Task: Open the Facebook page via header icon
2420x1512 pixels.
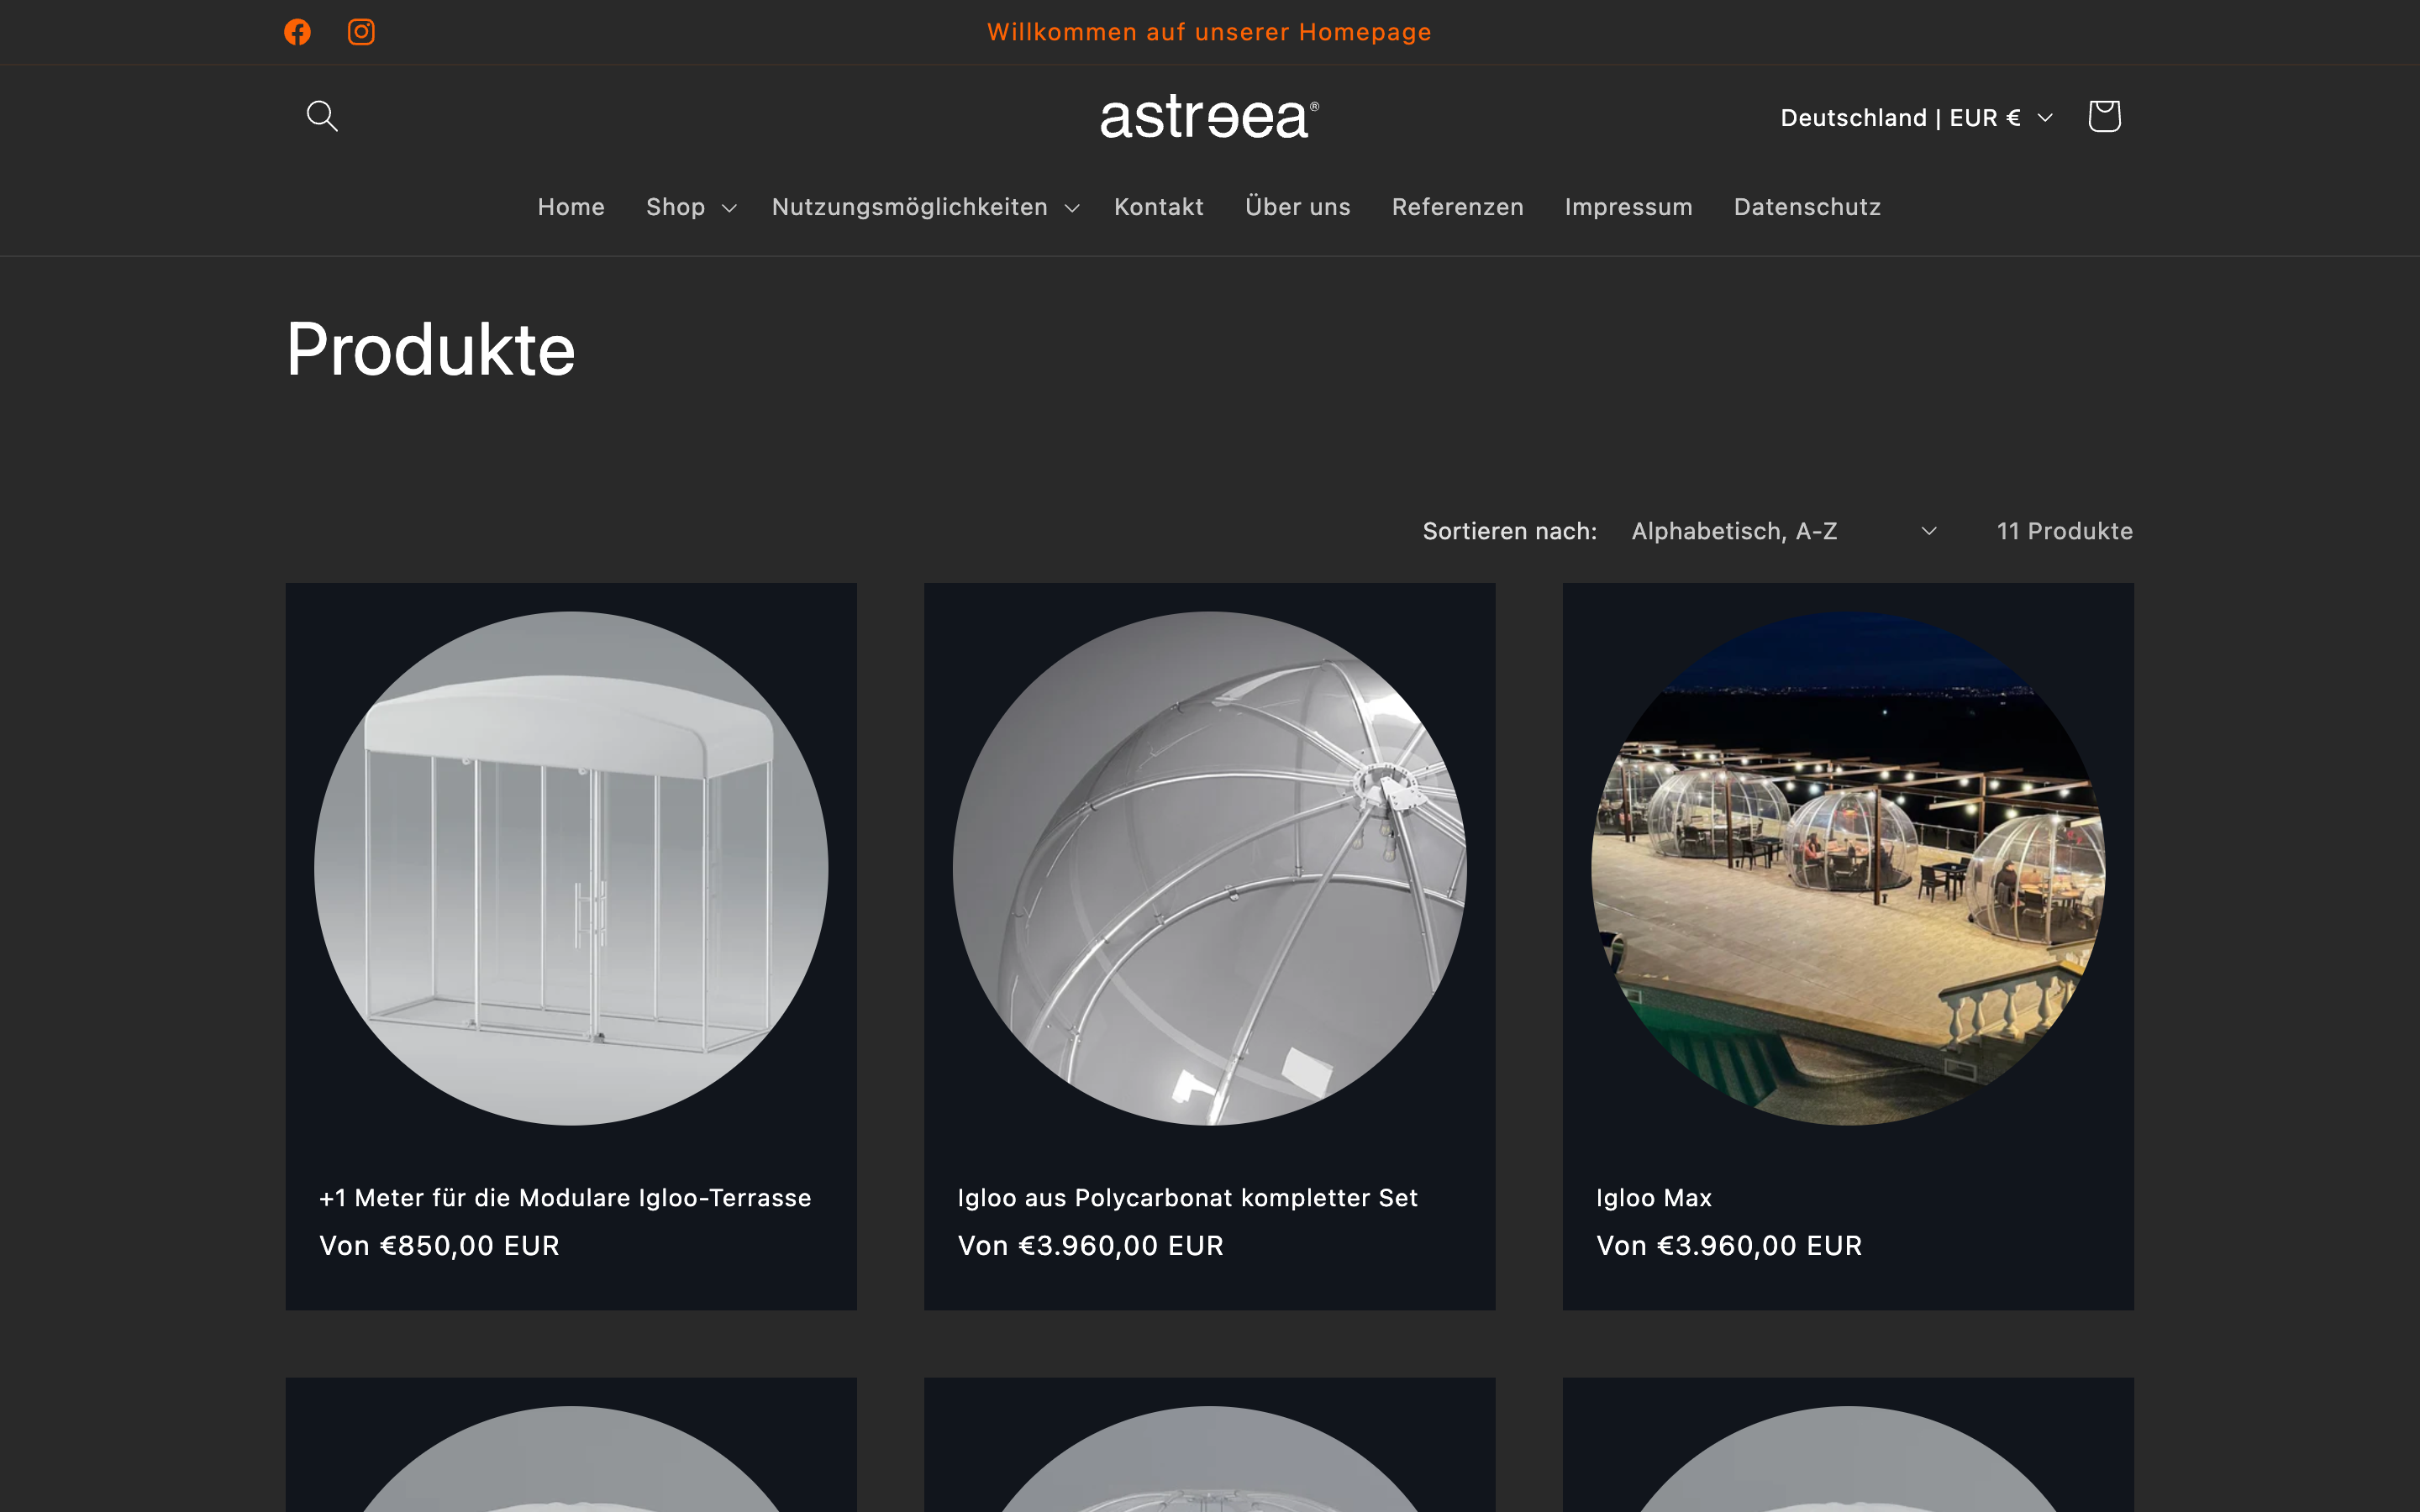Action: [x=297, y=31]
